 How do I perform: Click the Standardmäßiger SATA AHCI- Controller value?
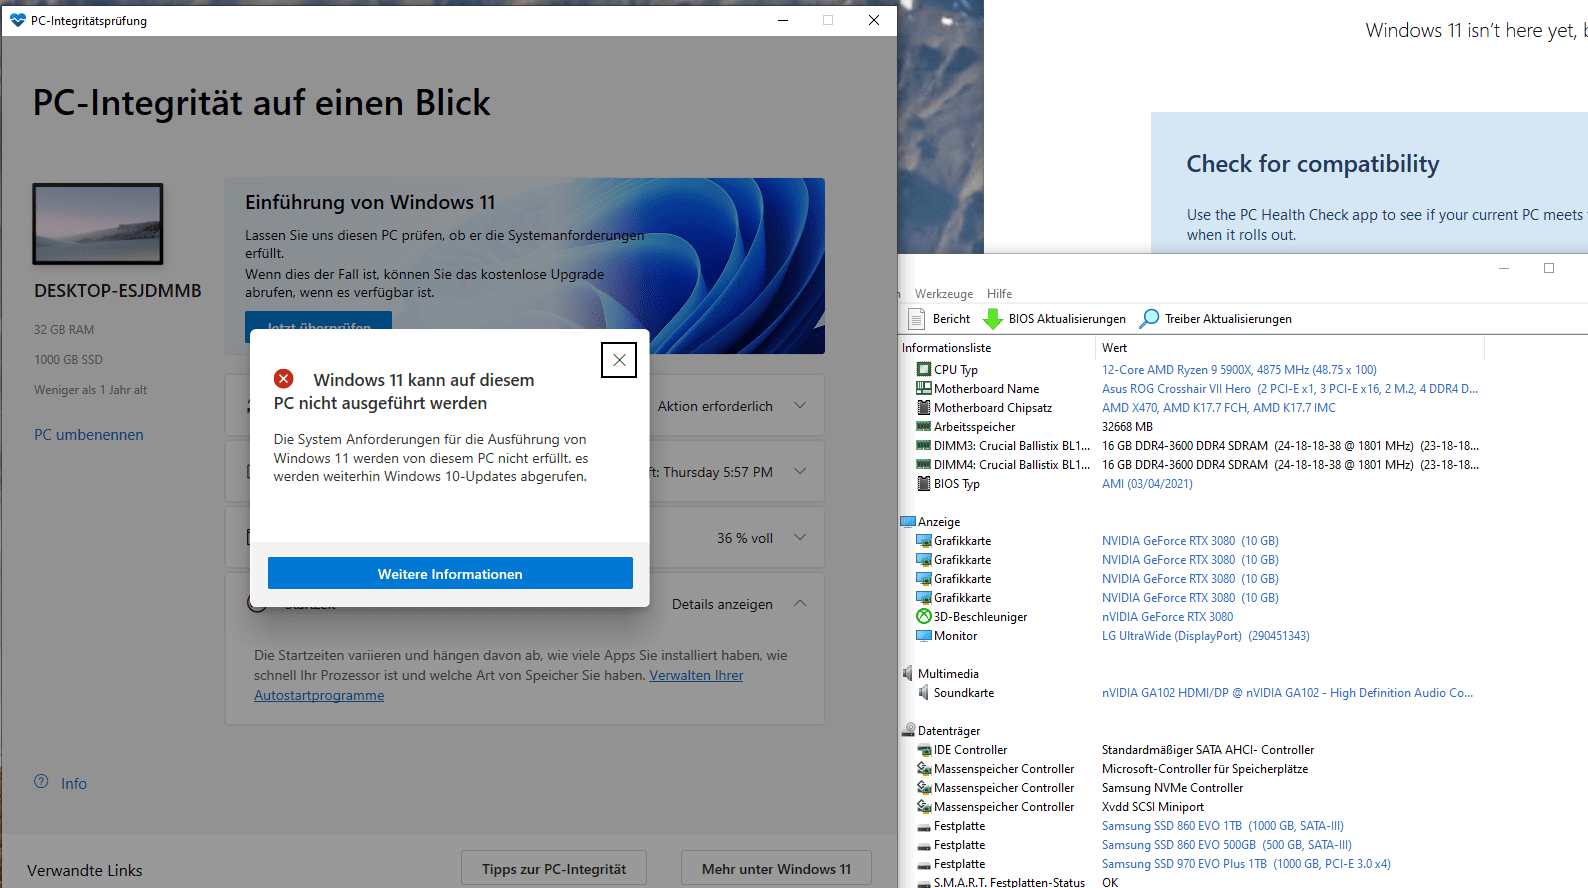[1208, 749]
